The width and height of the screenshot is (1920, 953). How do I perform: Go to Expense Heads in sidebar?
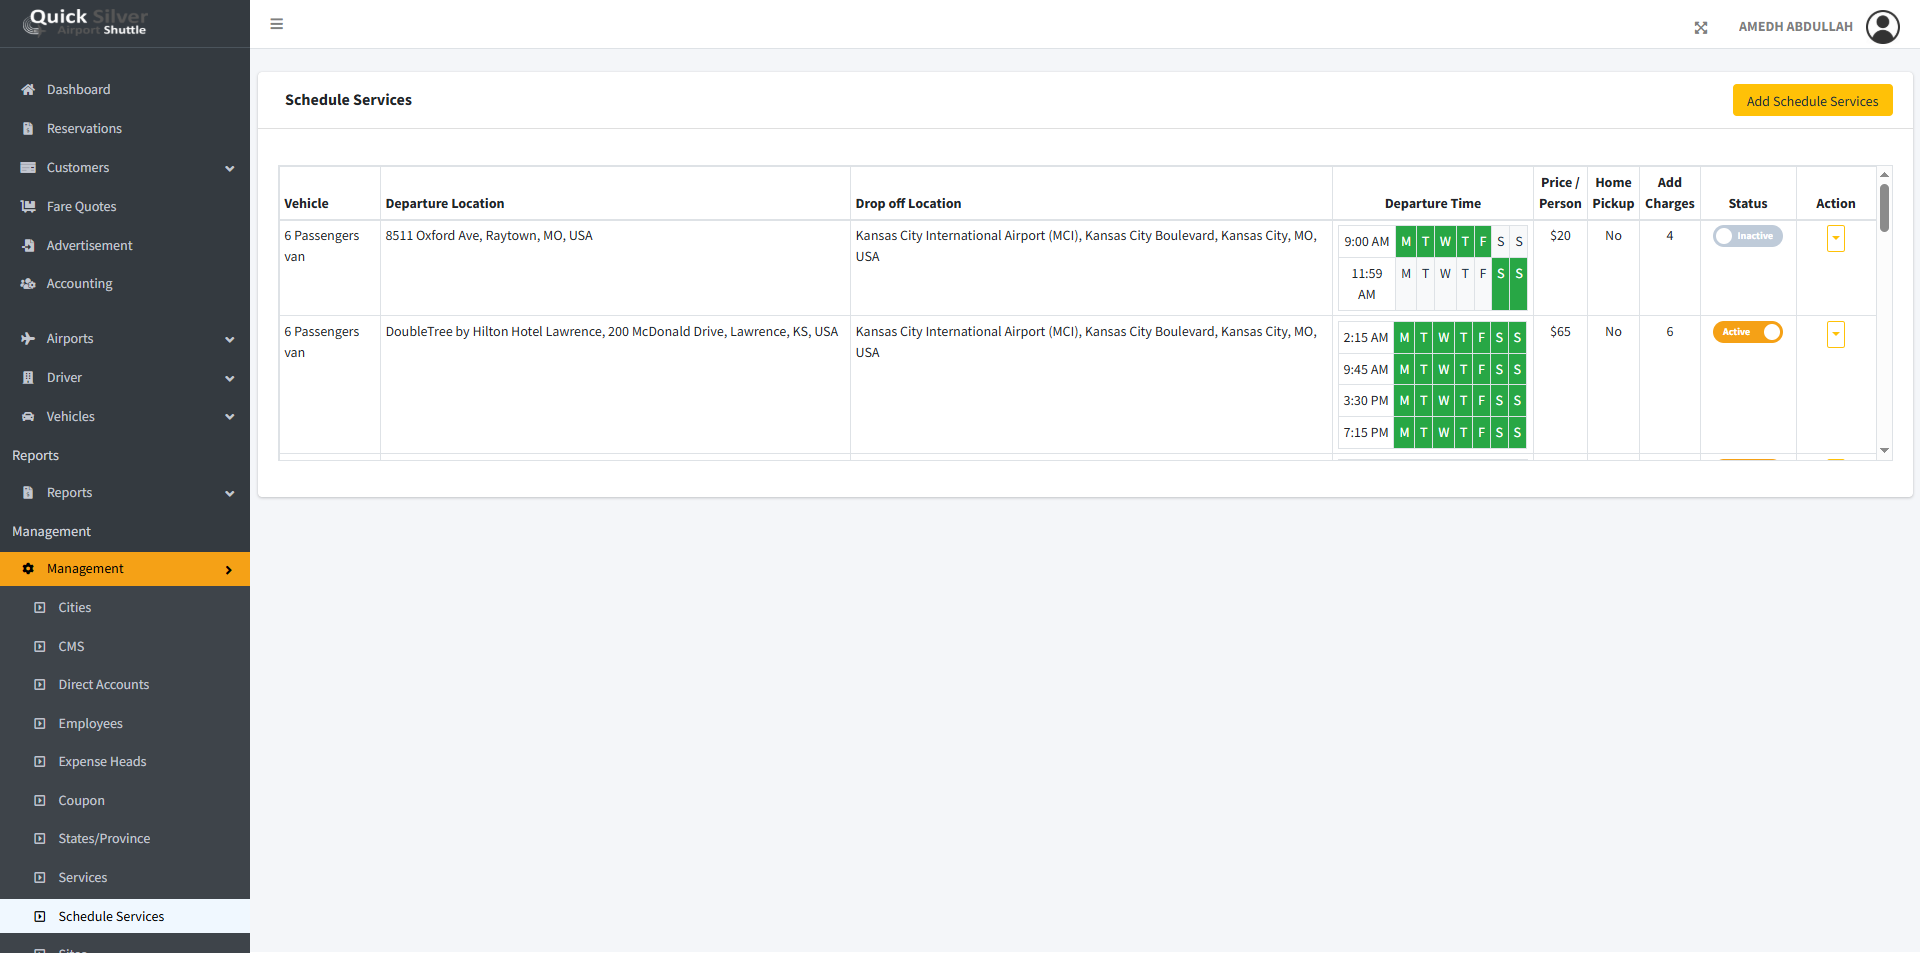[x=102, y=762]
